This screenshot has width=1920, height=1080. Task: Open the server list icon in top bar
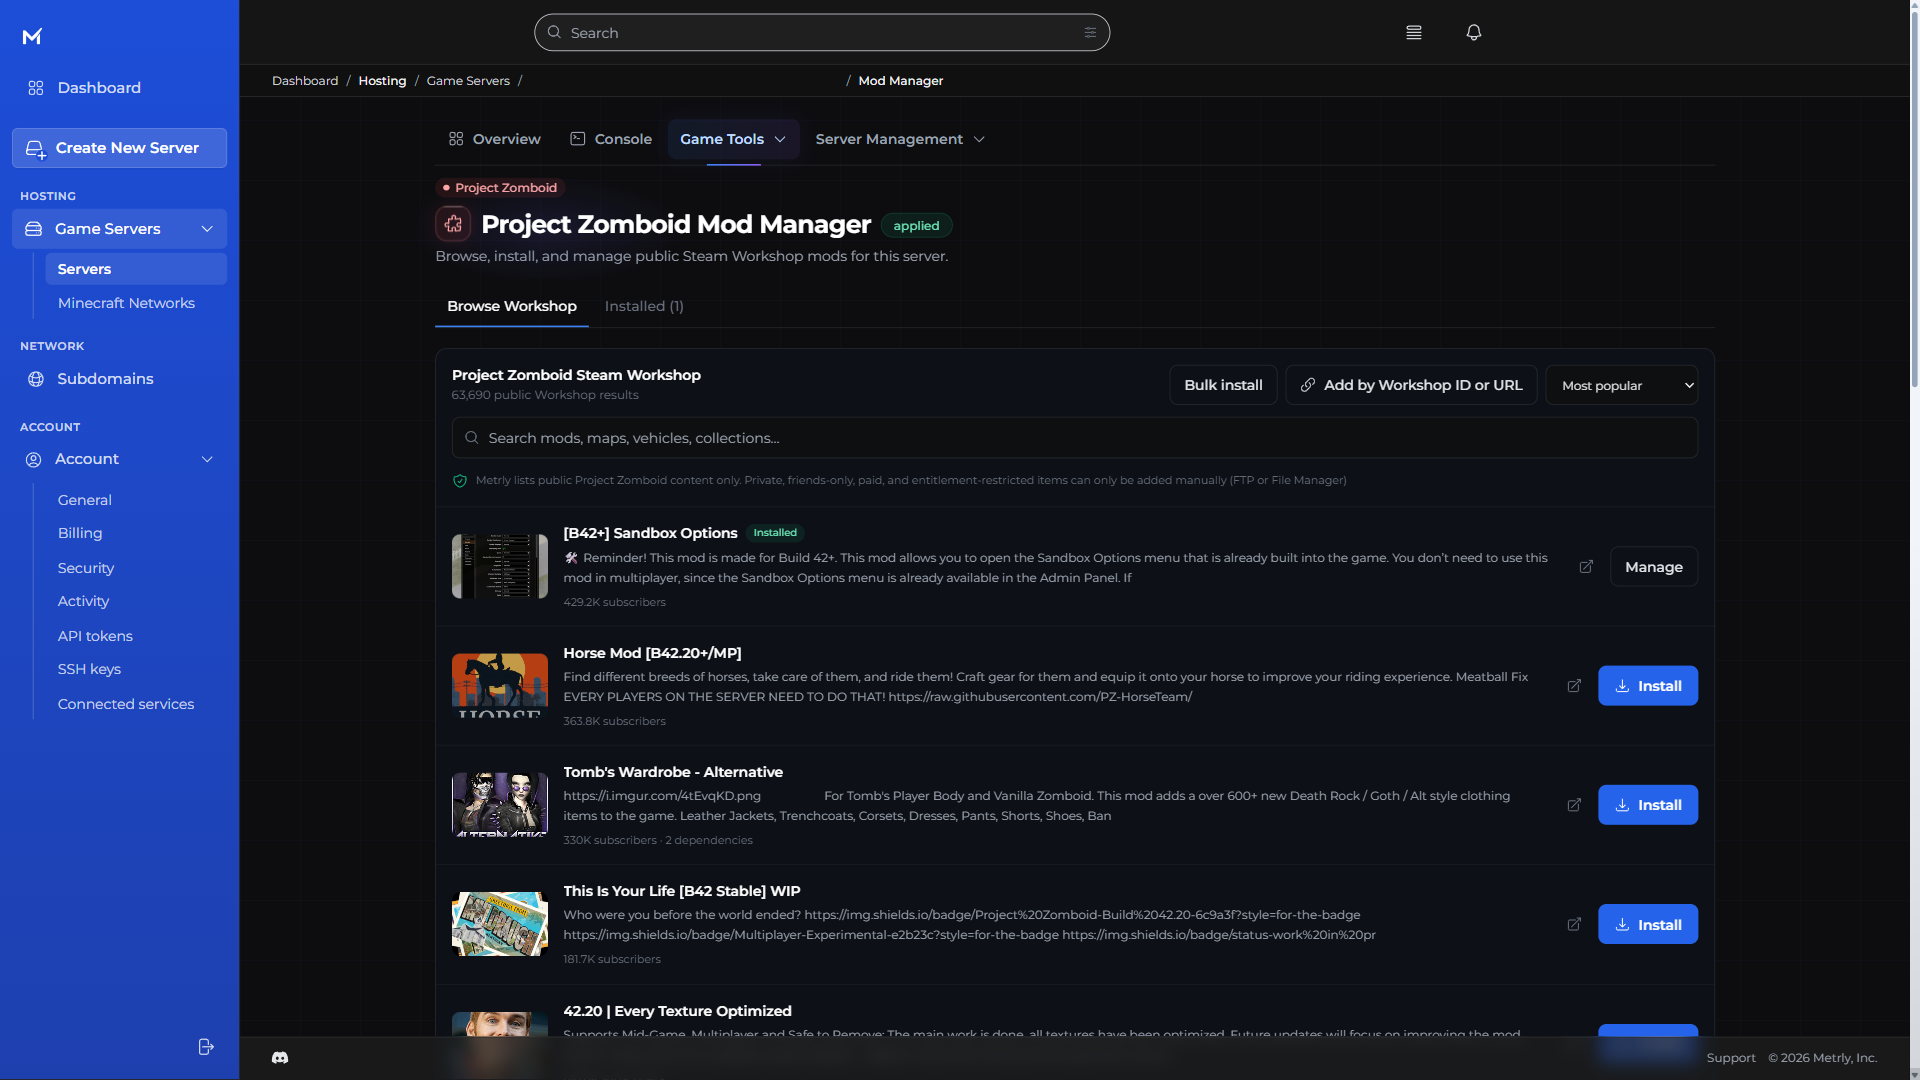[x=1413, y=33]
